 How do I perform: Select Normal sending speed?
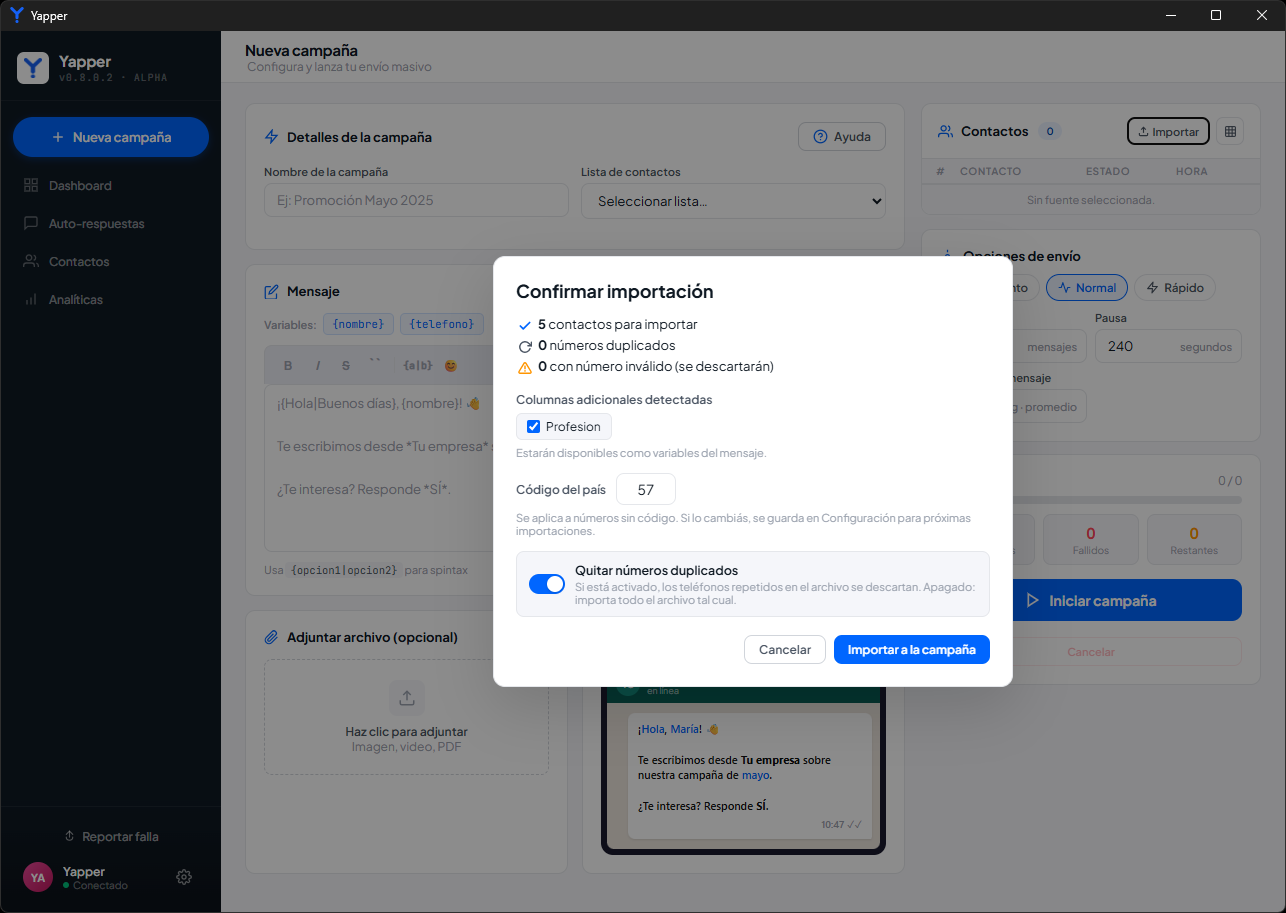[1087, 288]
